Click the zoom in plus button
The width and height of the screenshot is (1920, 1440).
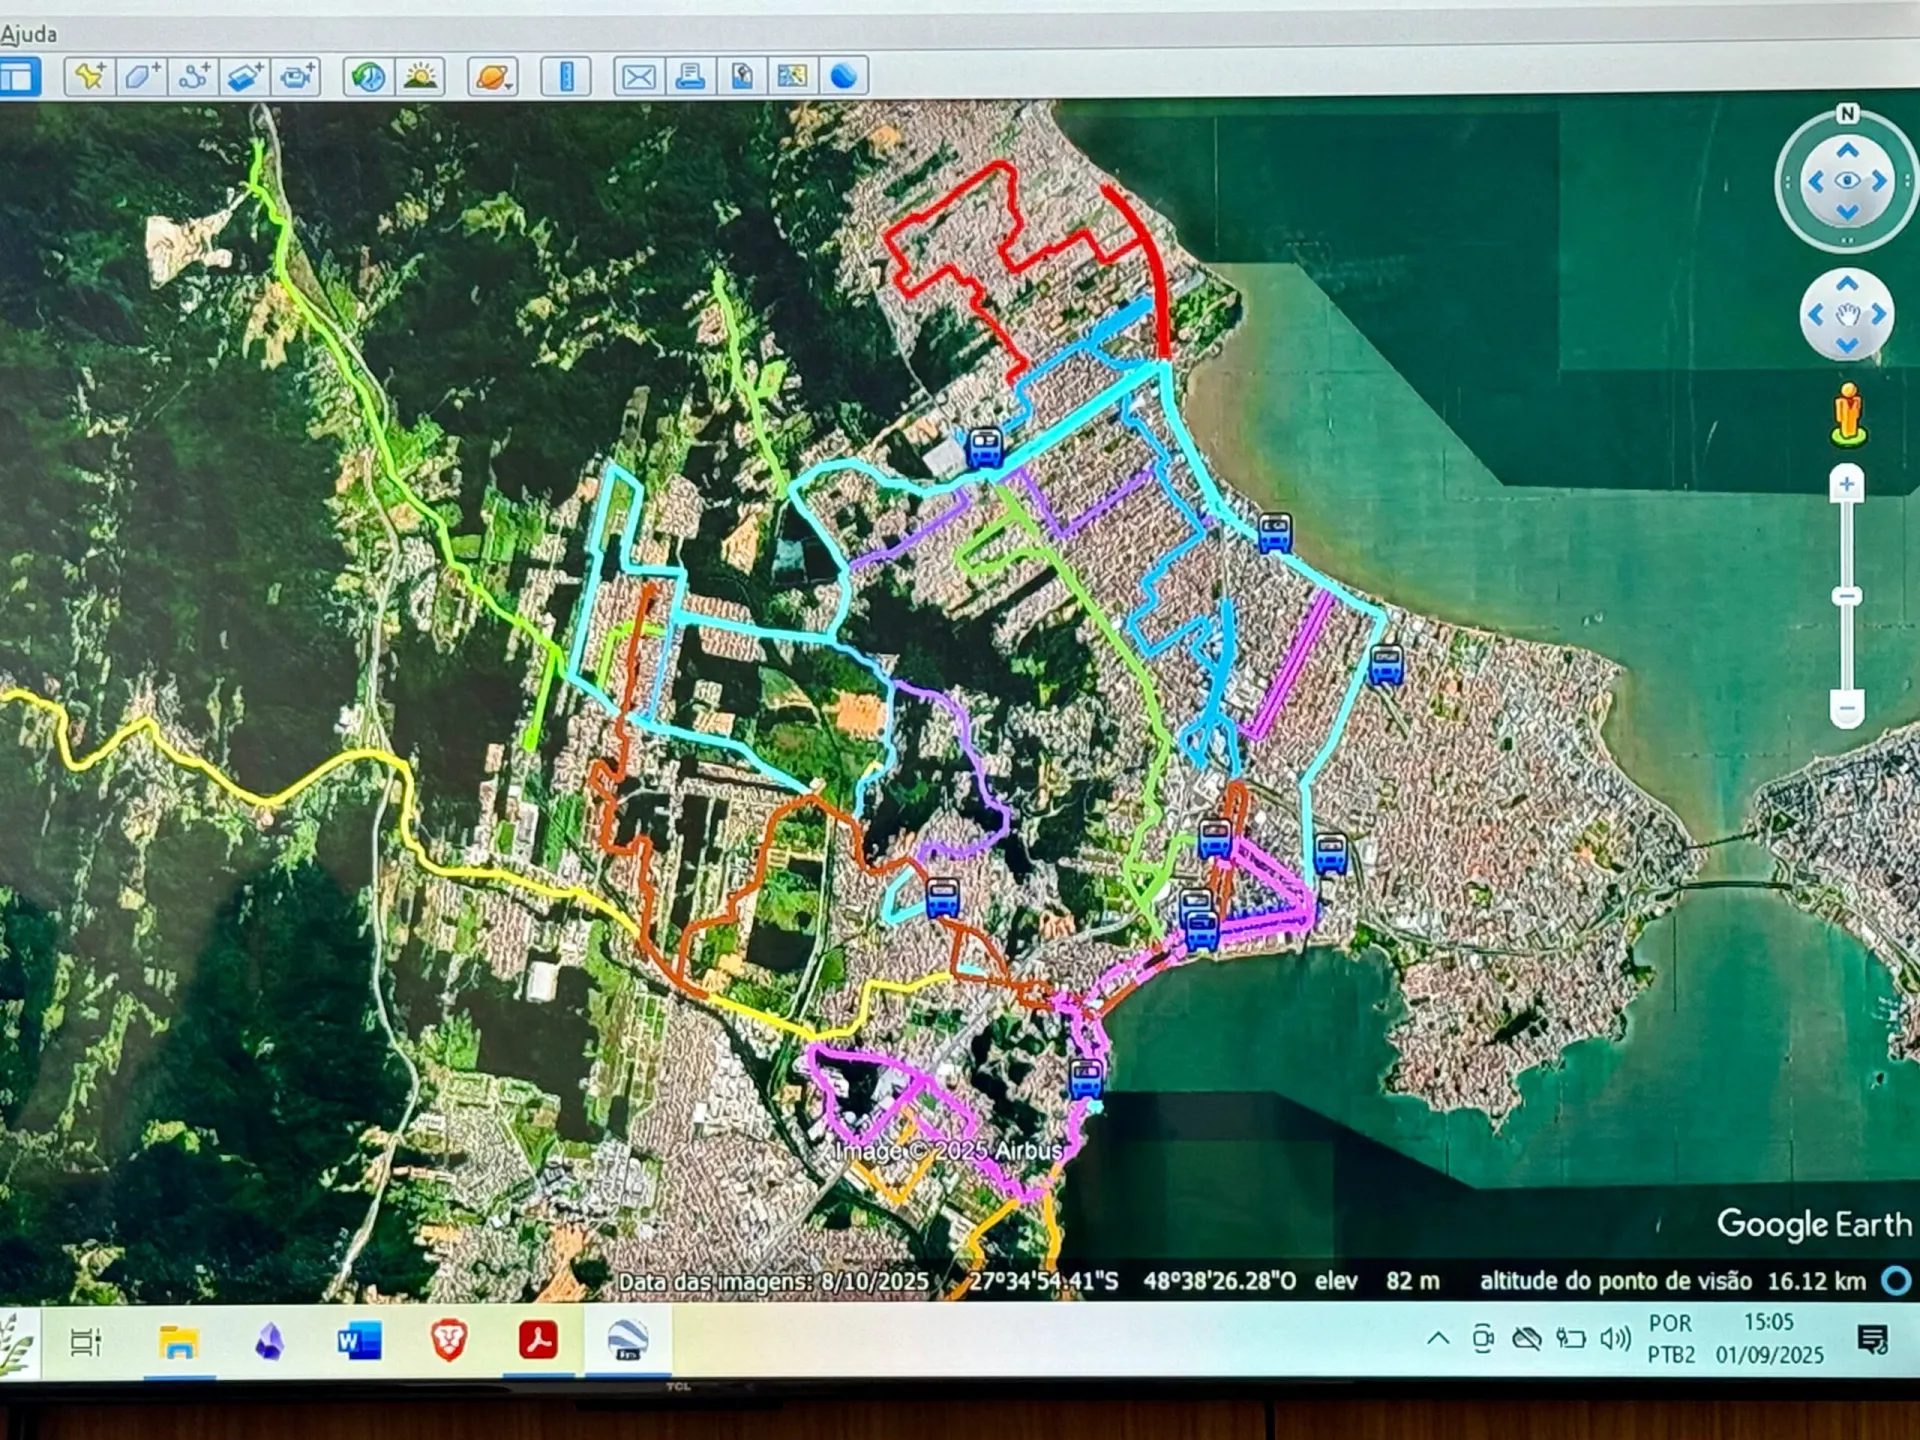click(1846, 485)
